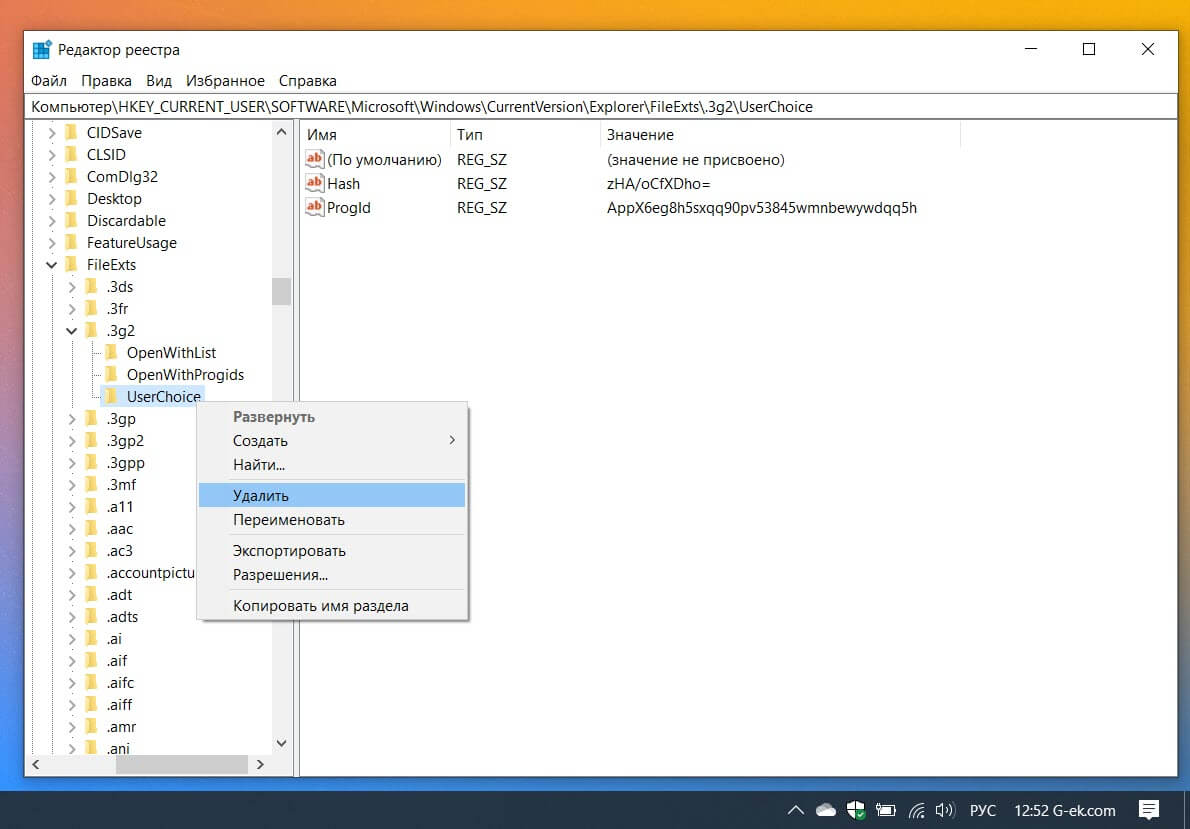Expand the .3fr key

pos(71,308)
